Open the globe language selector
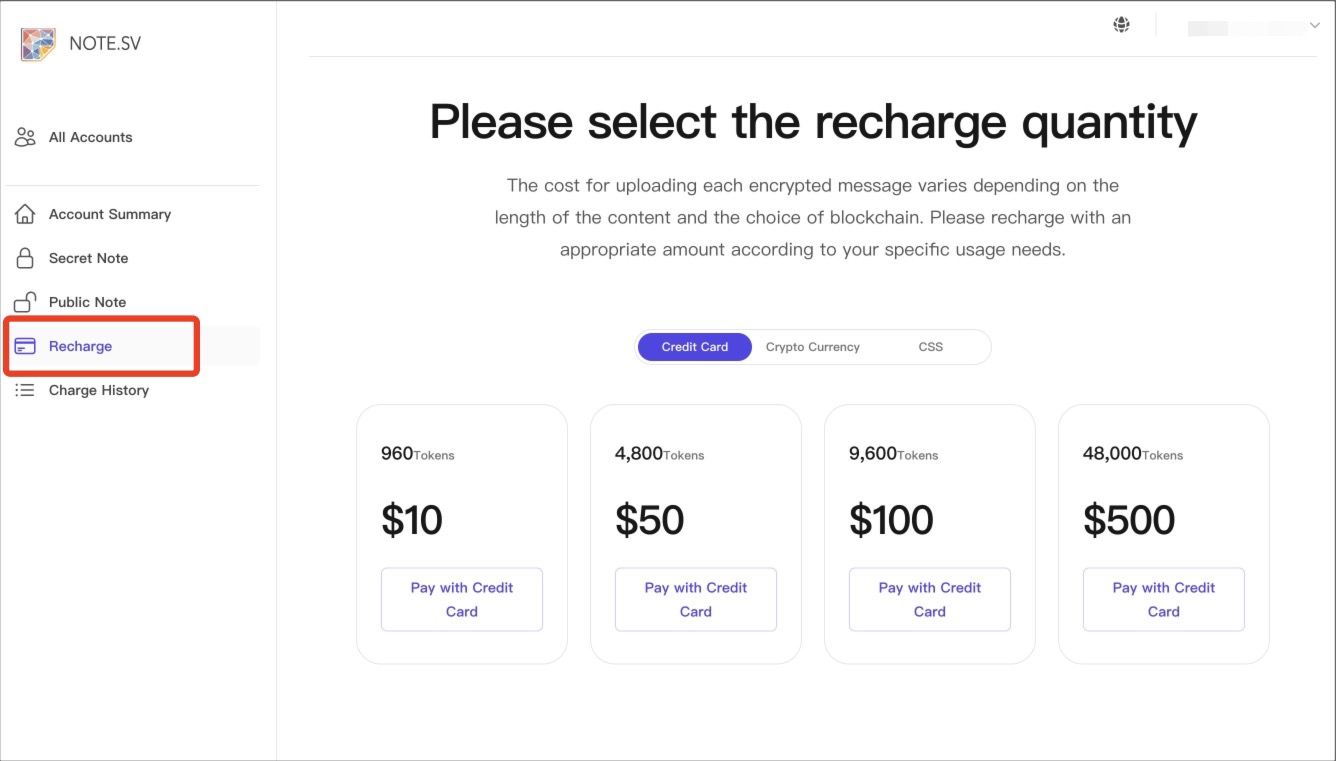The height and width of the screenshot is (761, 1336). click(x=1122, y=25)
